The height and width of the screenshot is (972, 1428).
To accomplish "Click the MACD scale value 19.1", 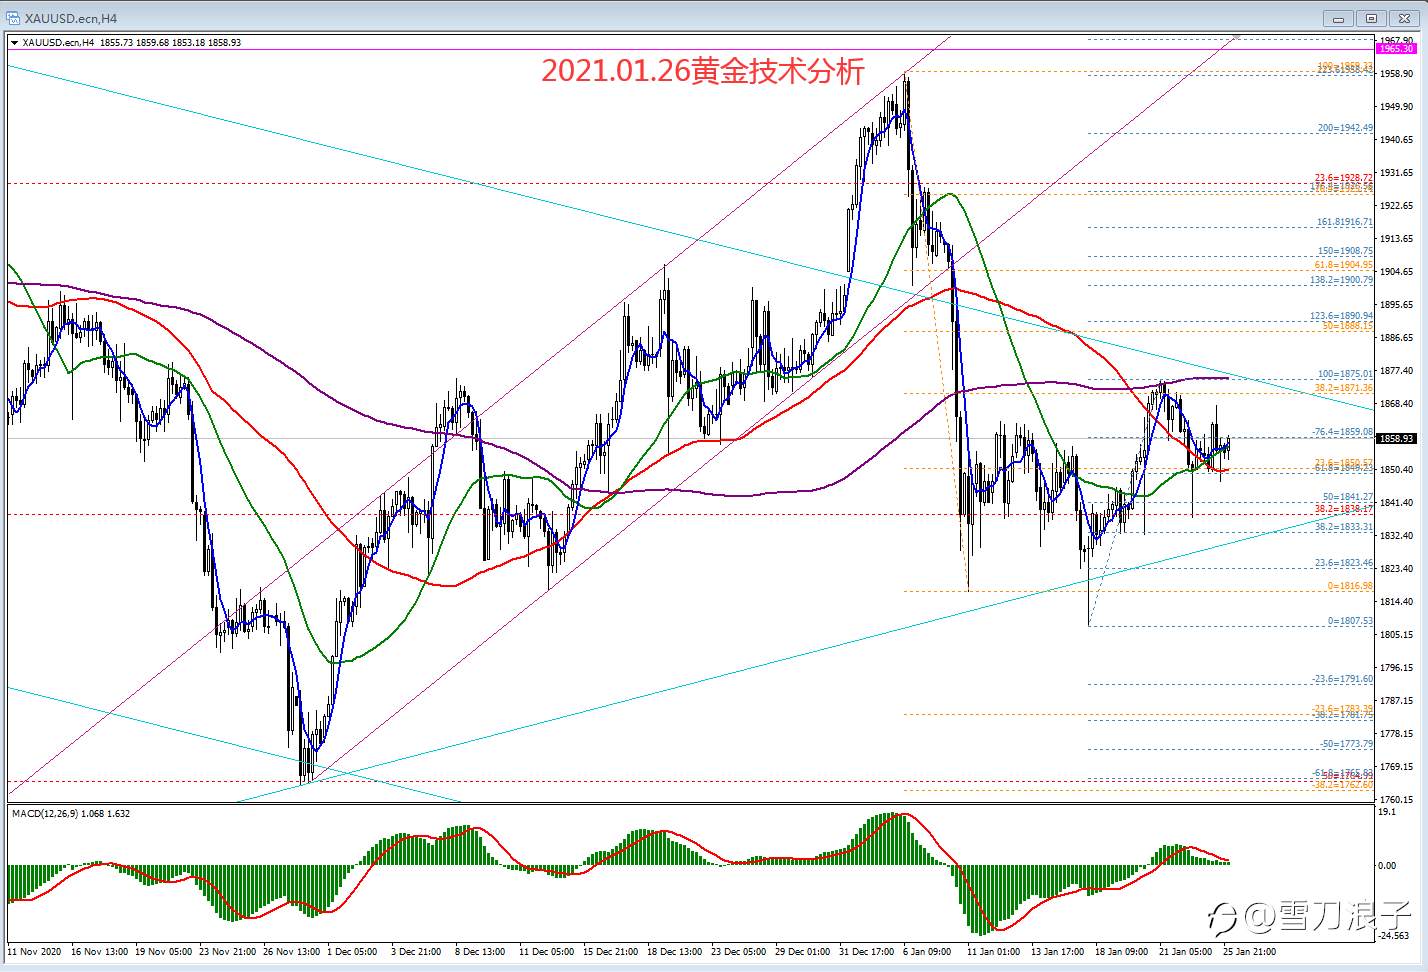I will [1386, 812].
